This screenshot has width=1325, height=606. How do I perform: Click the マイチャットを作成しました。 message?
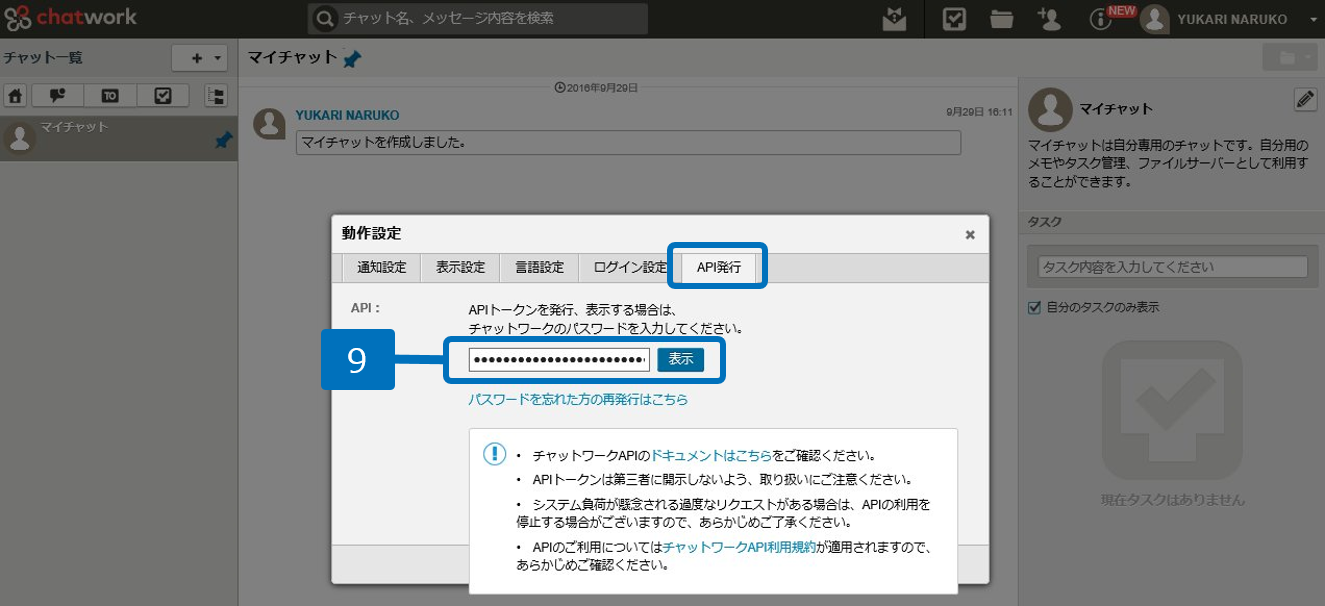(628, 142)
